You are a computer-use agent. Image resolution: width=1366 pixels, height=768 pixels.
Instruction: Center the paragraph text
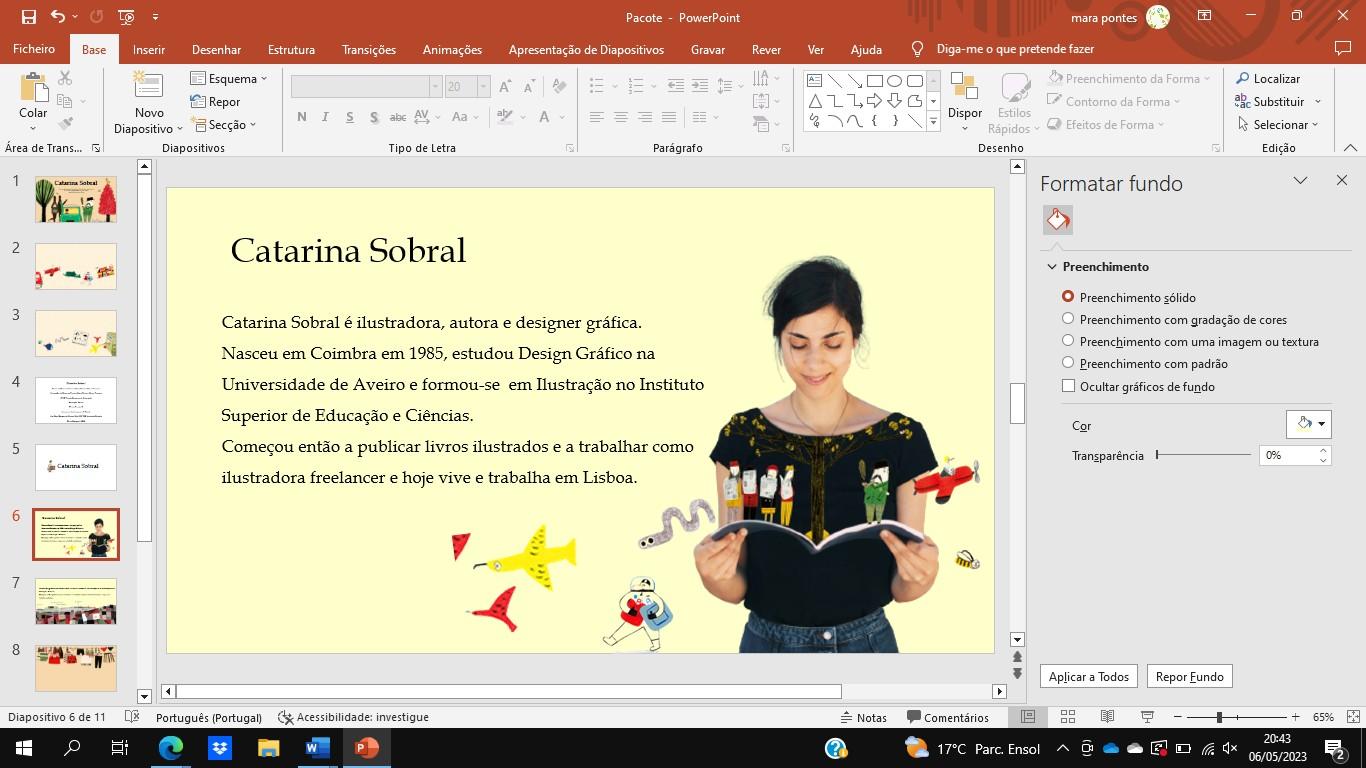[x=621, y=117]
